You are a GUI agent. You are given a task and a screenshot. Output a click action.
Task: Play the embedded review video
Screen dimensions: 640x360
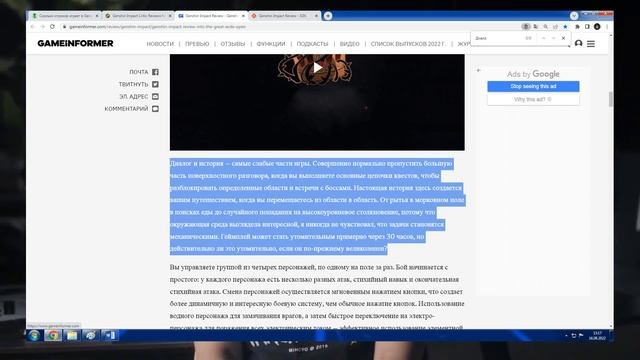318,68
